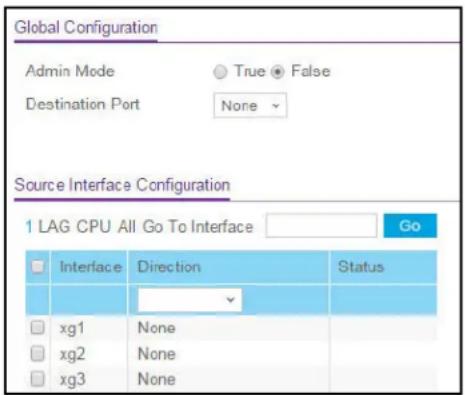This screenshot has height=395, width=465.
Task: Select the True radio button for Admin Mode
Action: 220,72
